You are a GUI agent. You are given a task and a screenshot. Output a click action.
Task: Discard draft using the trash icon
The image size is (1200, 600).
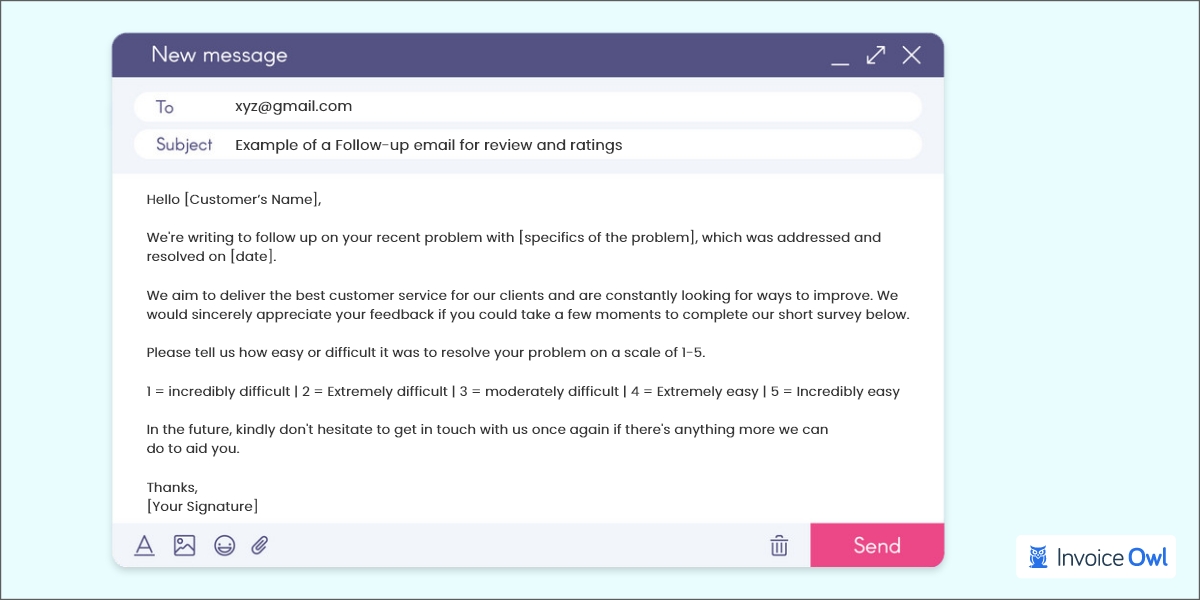(779, 545)
